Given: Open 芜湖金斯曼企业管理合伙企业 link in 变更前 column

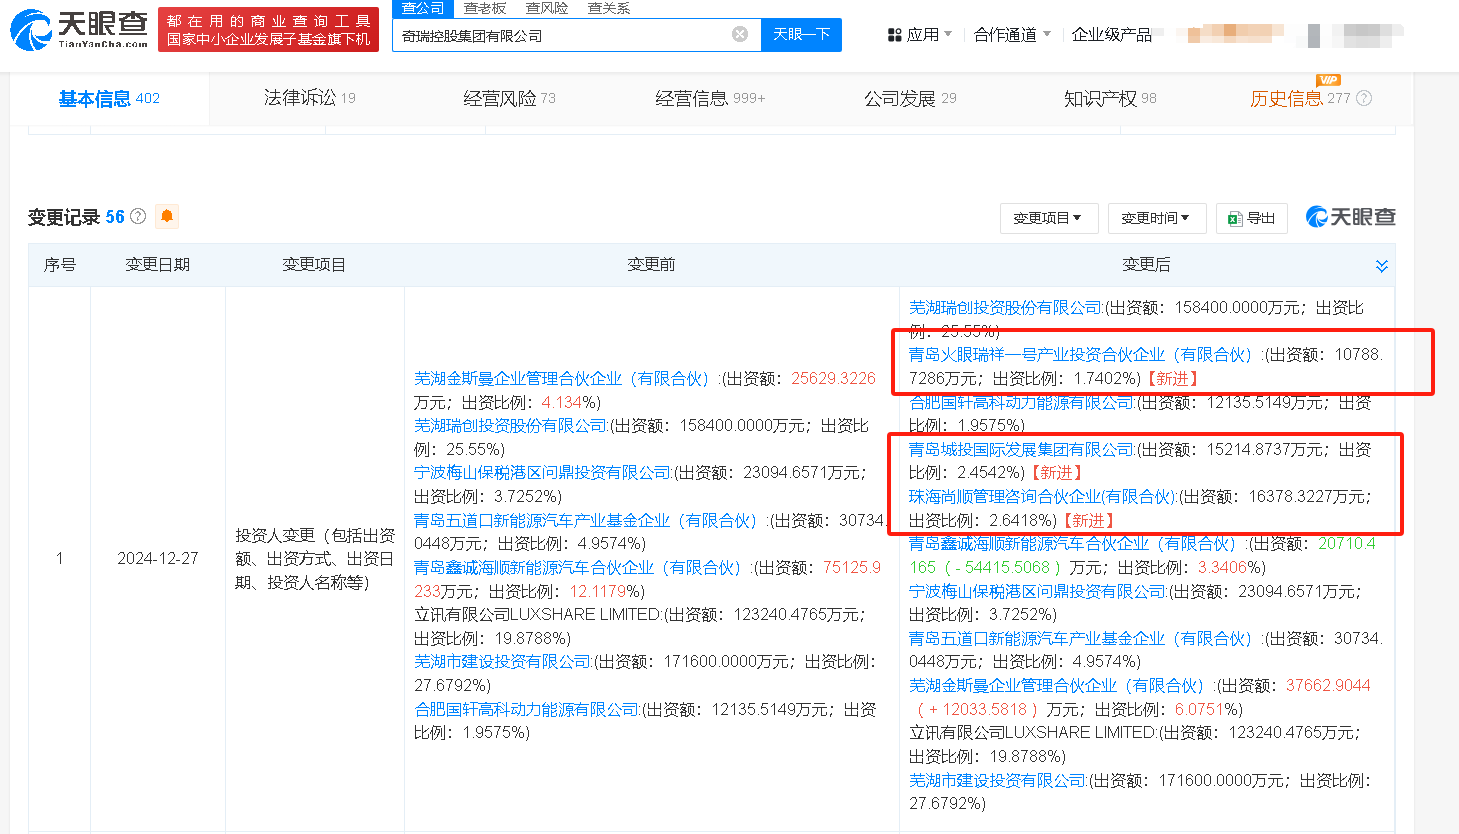Looking at the screenshot, I should click(562, 379).
